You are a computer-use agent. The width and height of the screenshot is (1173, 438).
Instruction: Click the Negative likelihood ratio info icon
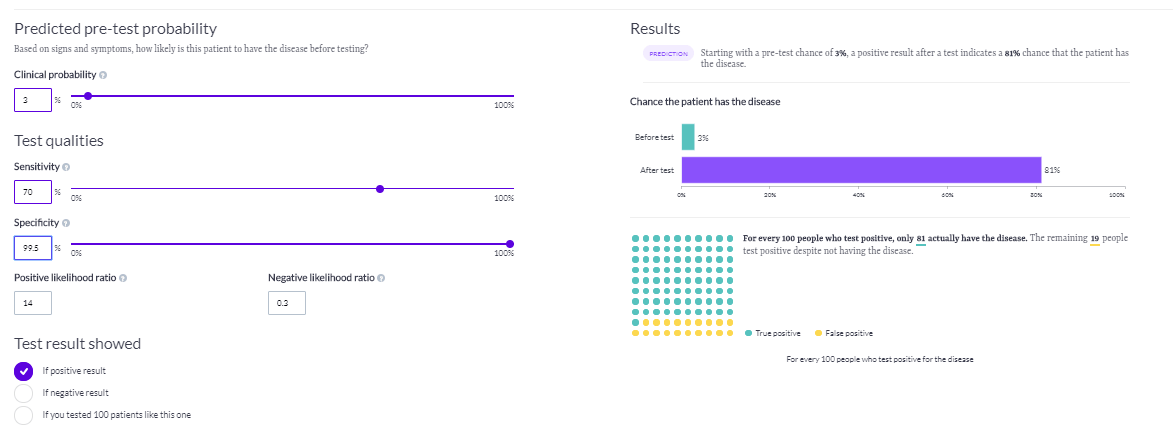click(x=381, y=278)
